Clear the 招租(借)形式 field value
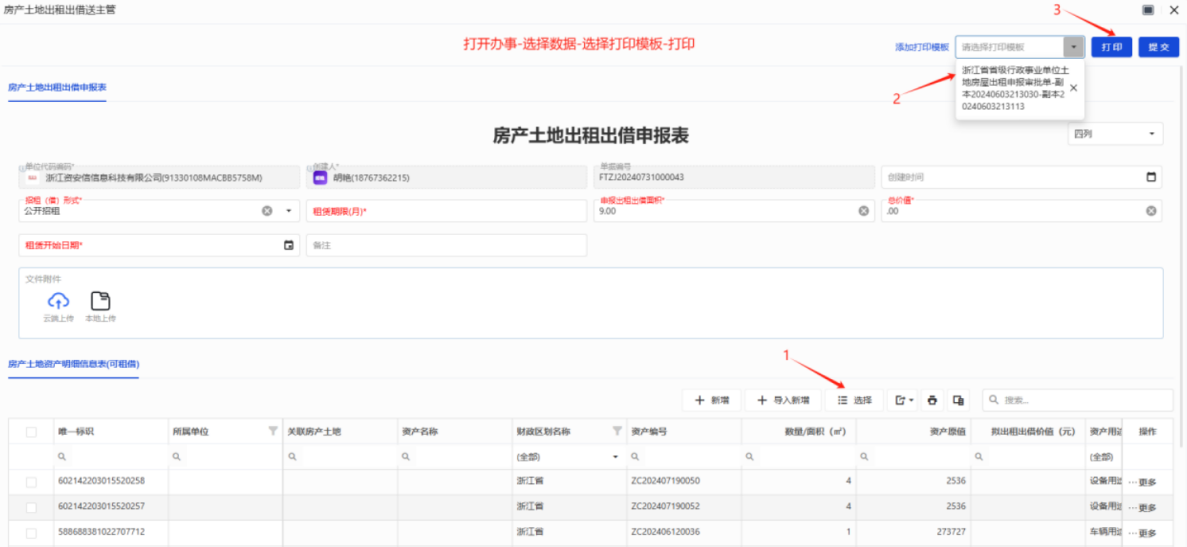This screenshot has height=547, width=1187. point(267,211)
